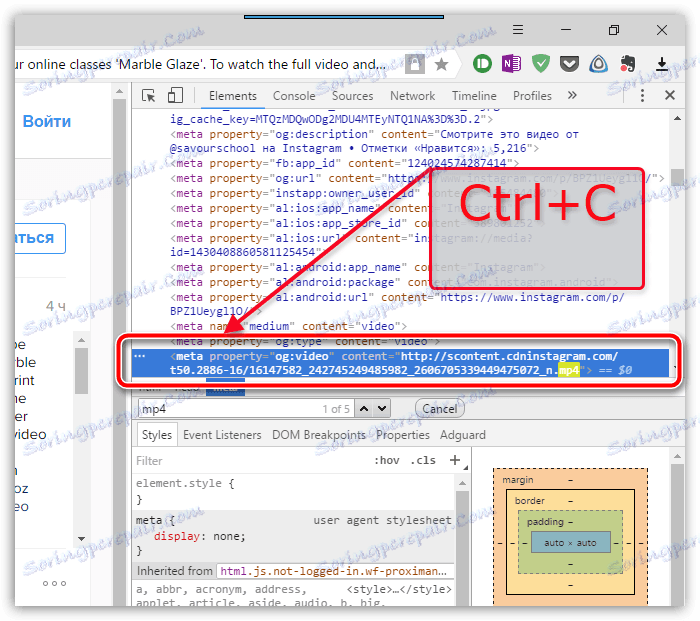The width and height of the screenshot is (700, 621).
Task: Click the box model border region
Action: point(529,501)
